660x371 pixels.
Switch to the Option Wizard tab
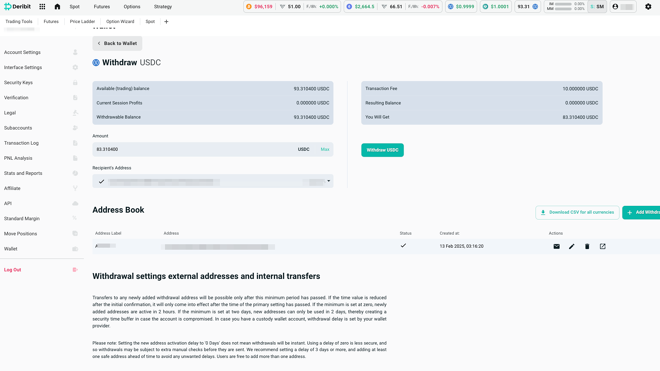[x=120, y=21]
